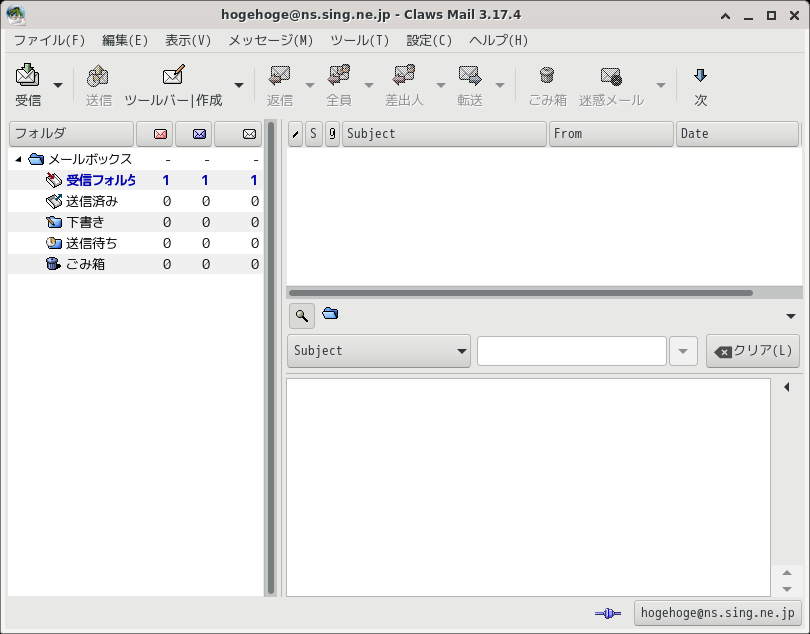This screenshot has width=810, height=634.
Task: Select the 下書き drafts folder
Action: click(135, 222)
